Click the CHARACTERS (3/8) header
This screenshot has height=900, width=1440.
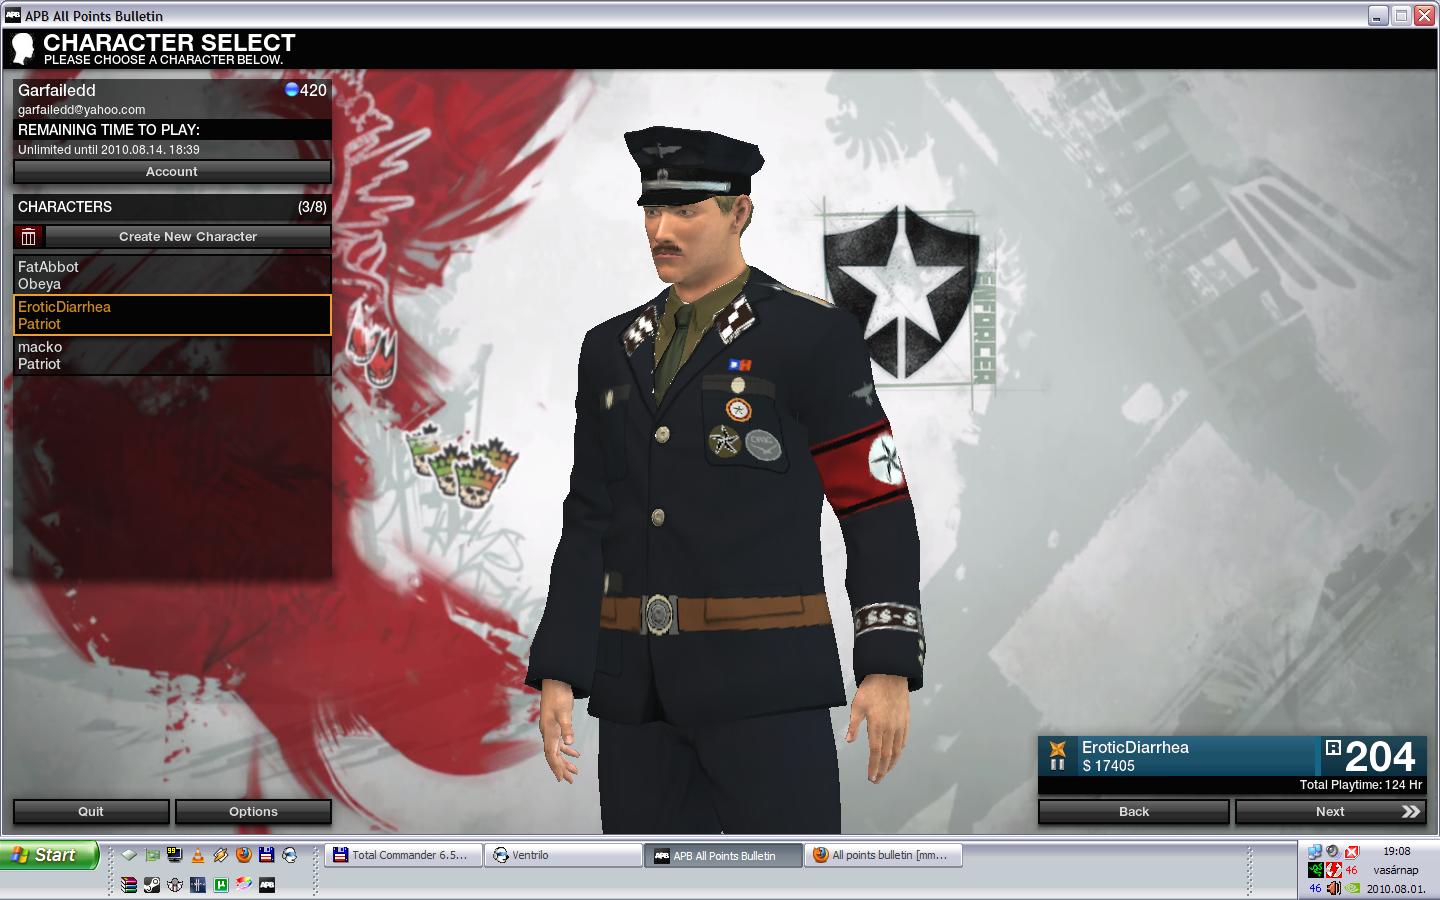(172, 207)
